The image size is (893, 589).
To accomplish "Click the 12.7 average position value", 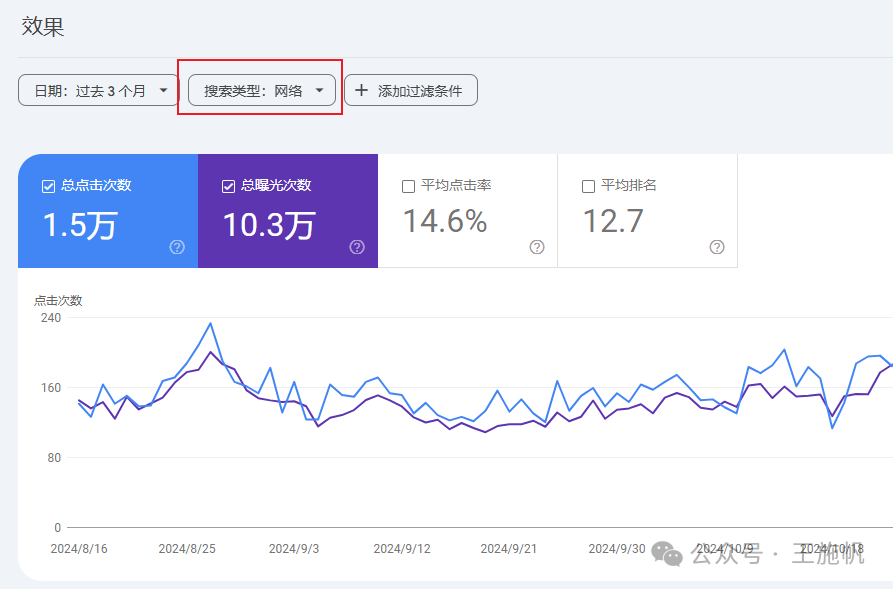I will 613,221.
